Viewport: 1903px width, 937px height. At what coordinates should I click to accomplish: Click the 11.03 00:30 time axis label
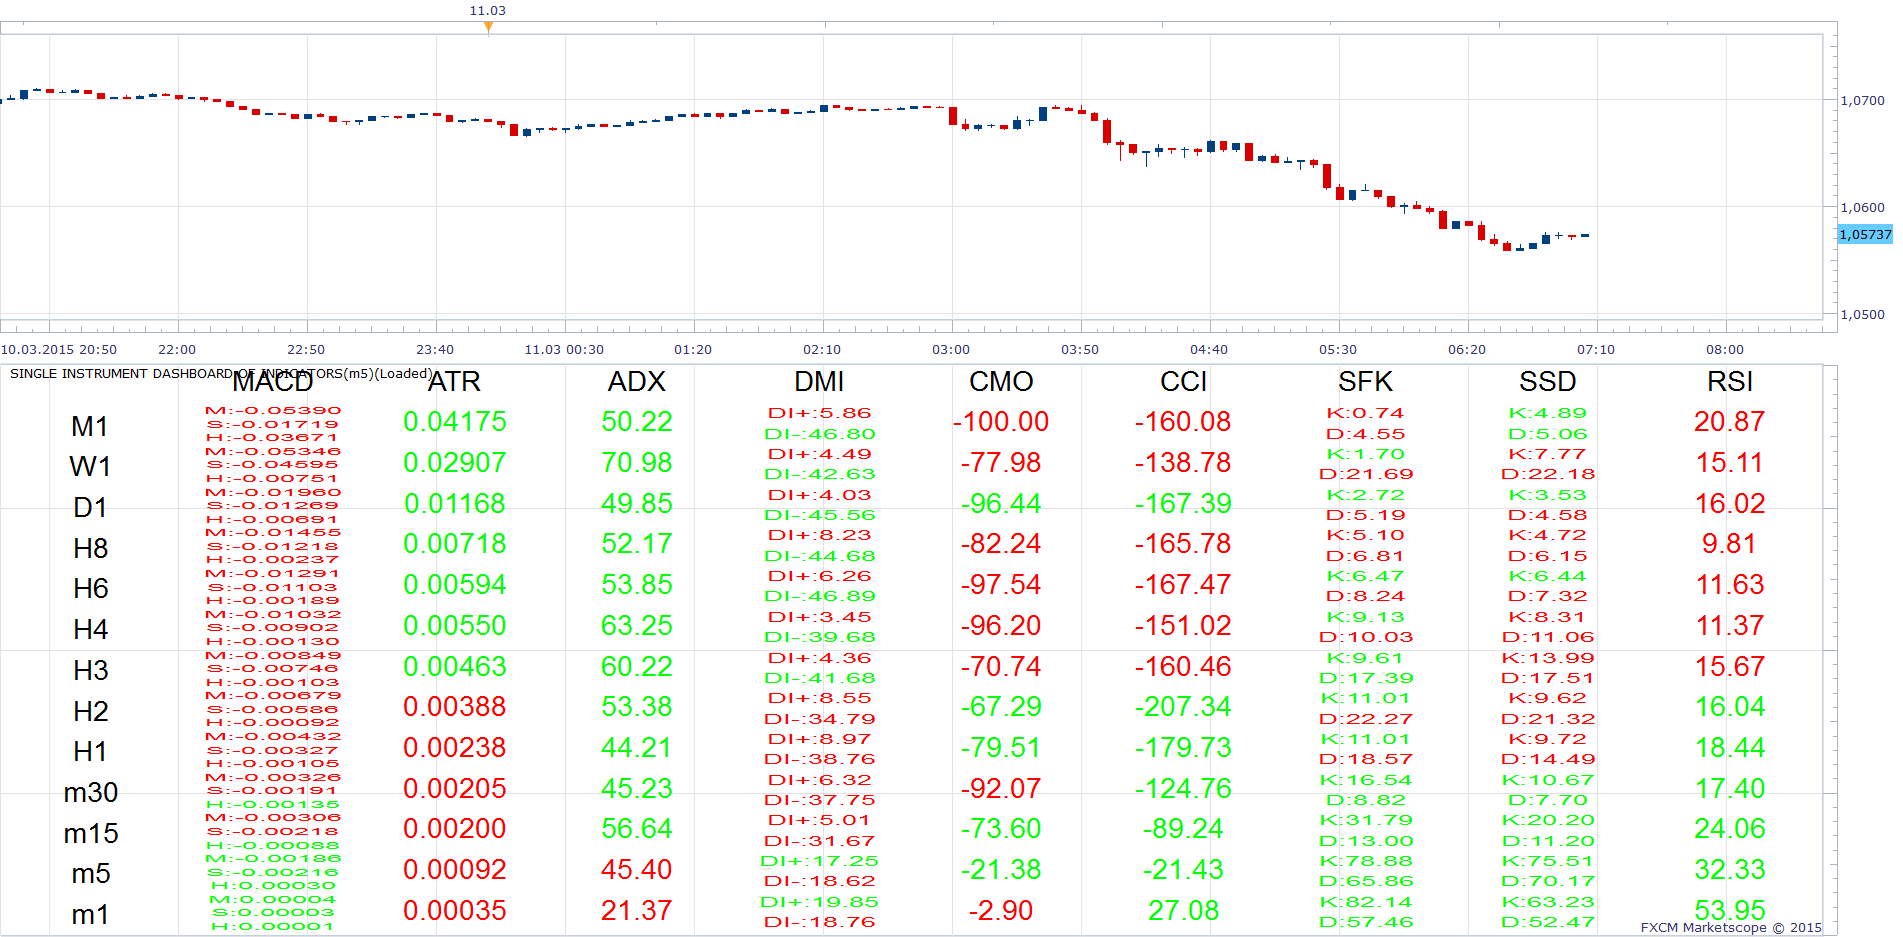564,349
